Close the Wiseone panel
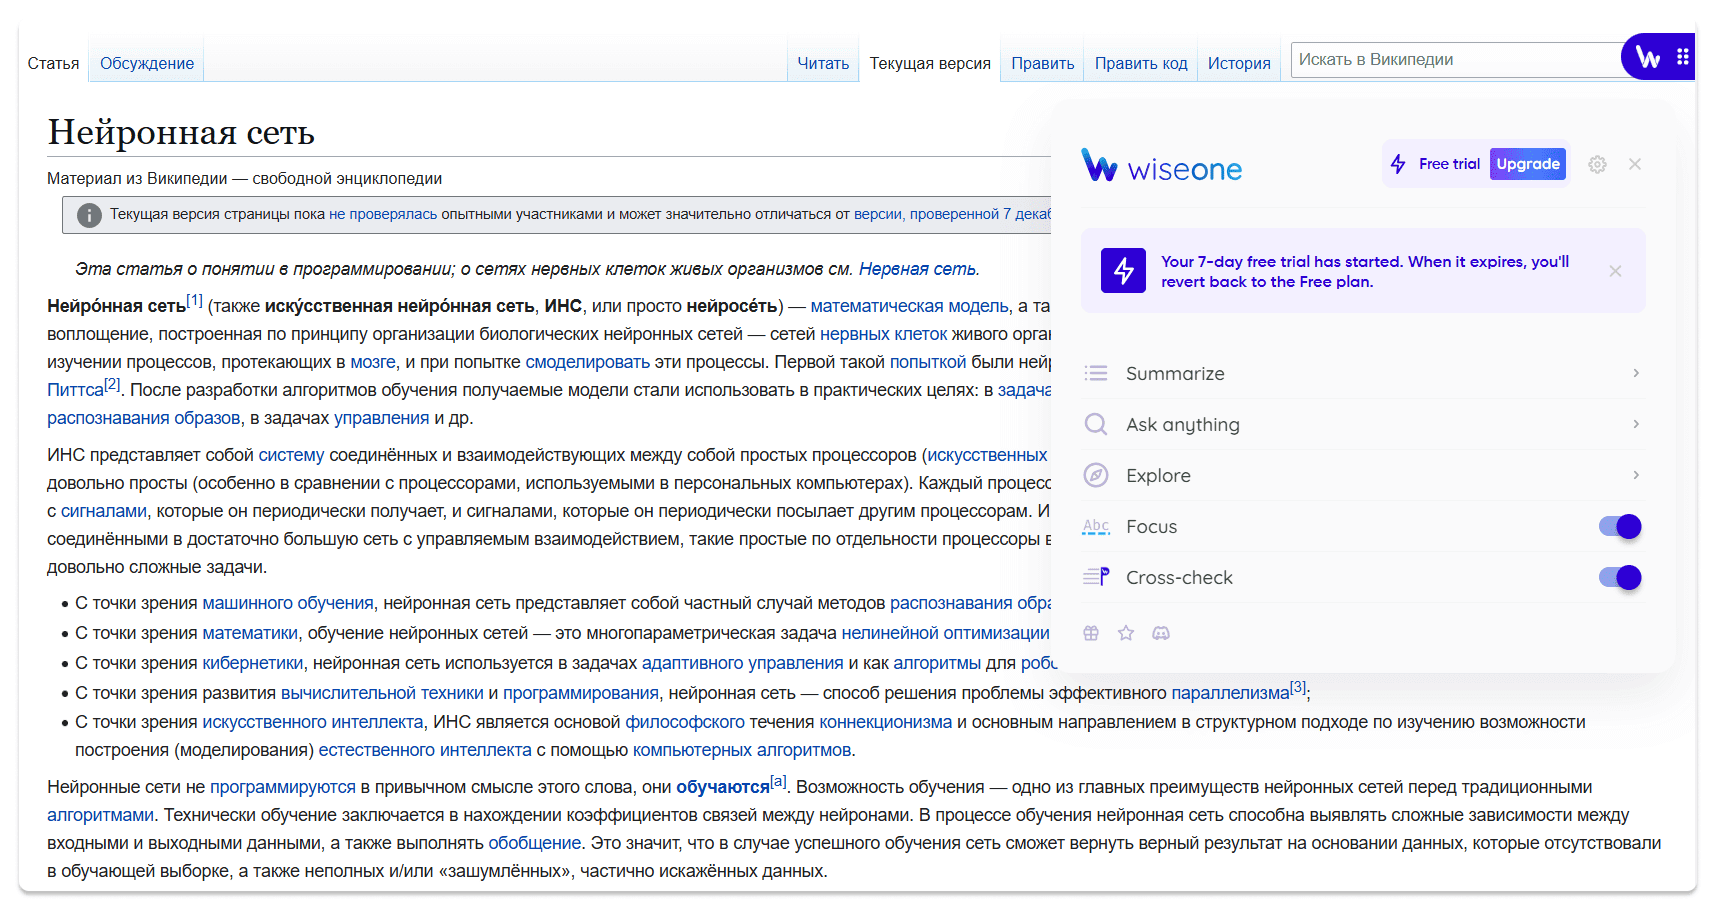This screenshot has height=908, width=1716. [1635, 164]
